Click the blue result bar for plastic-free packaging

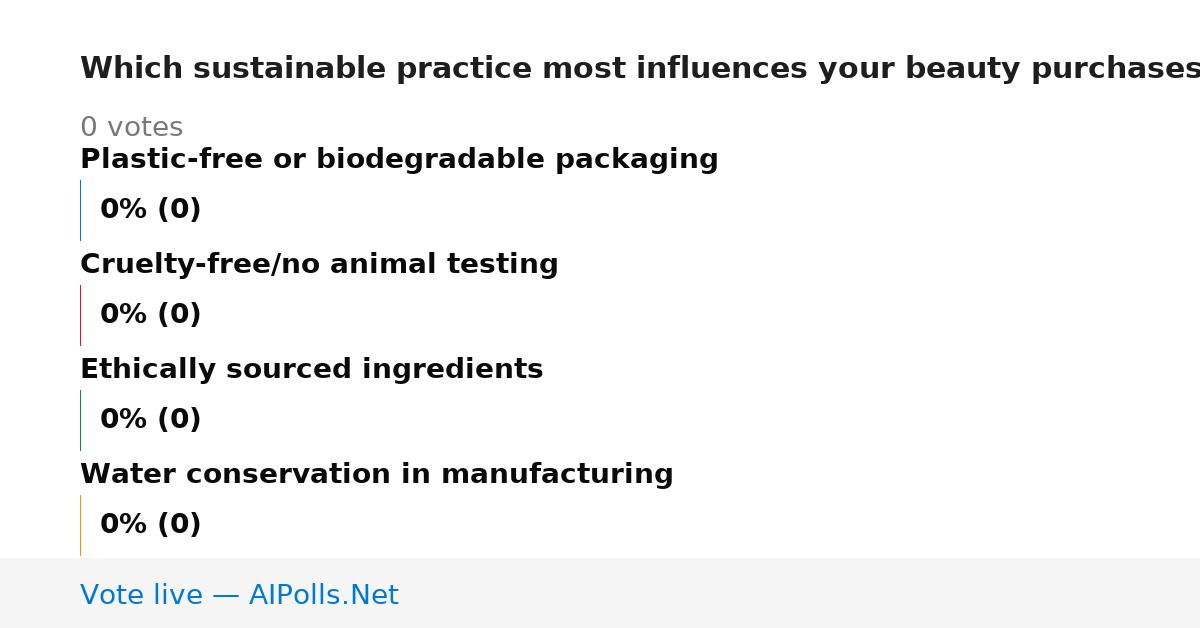coord(80,210)
